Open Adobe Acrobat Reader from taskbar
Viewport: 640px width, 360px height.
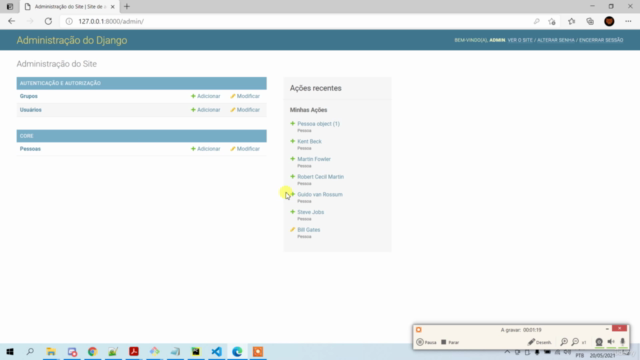click(x=134, y=351)
